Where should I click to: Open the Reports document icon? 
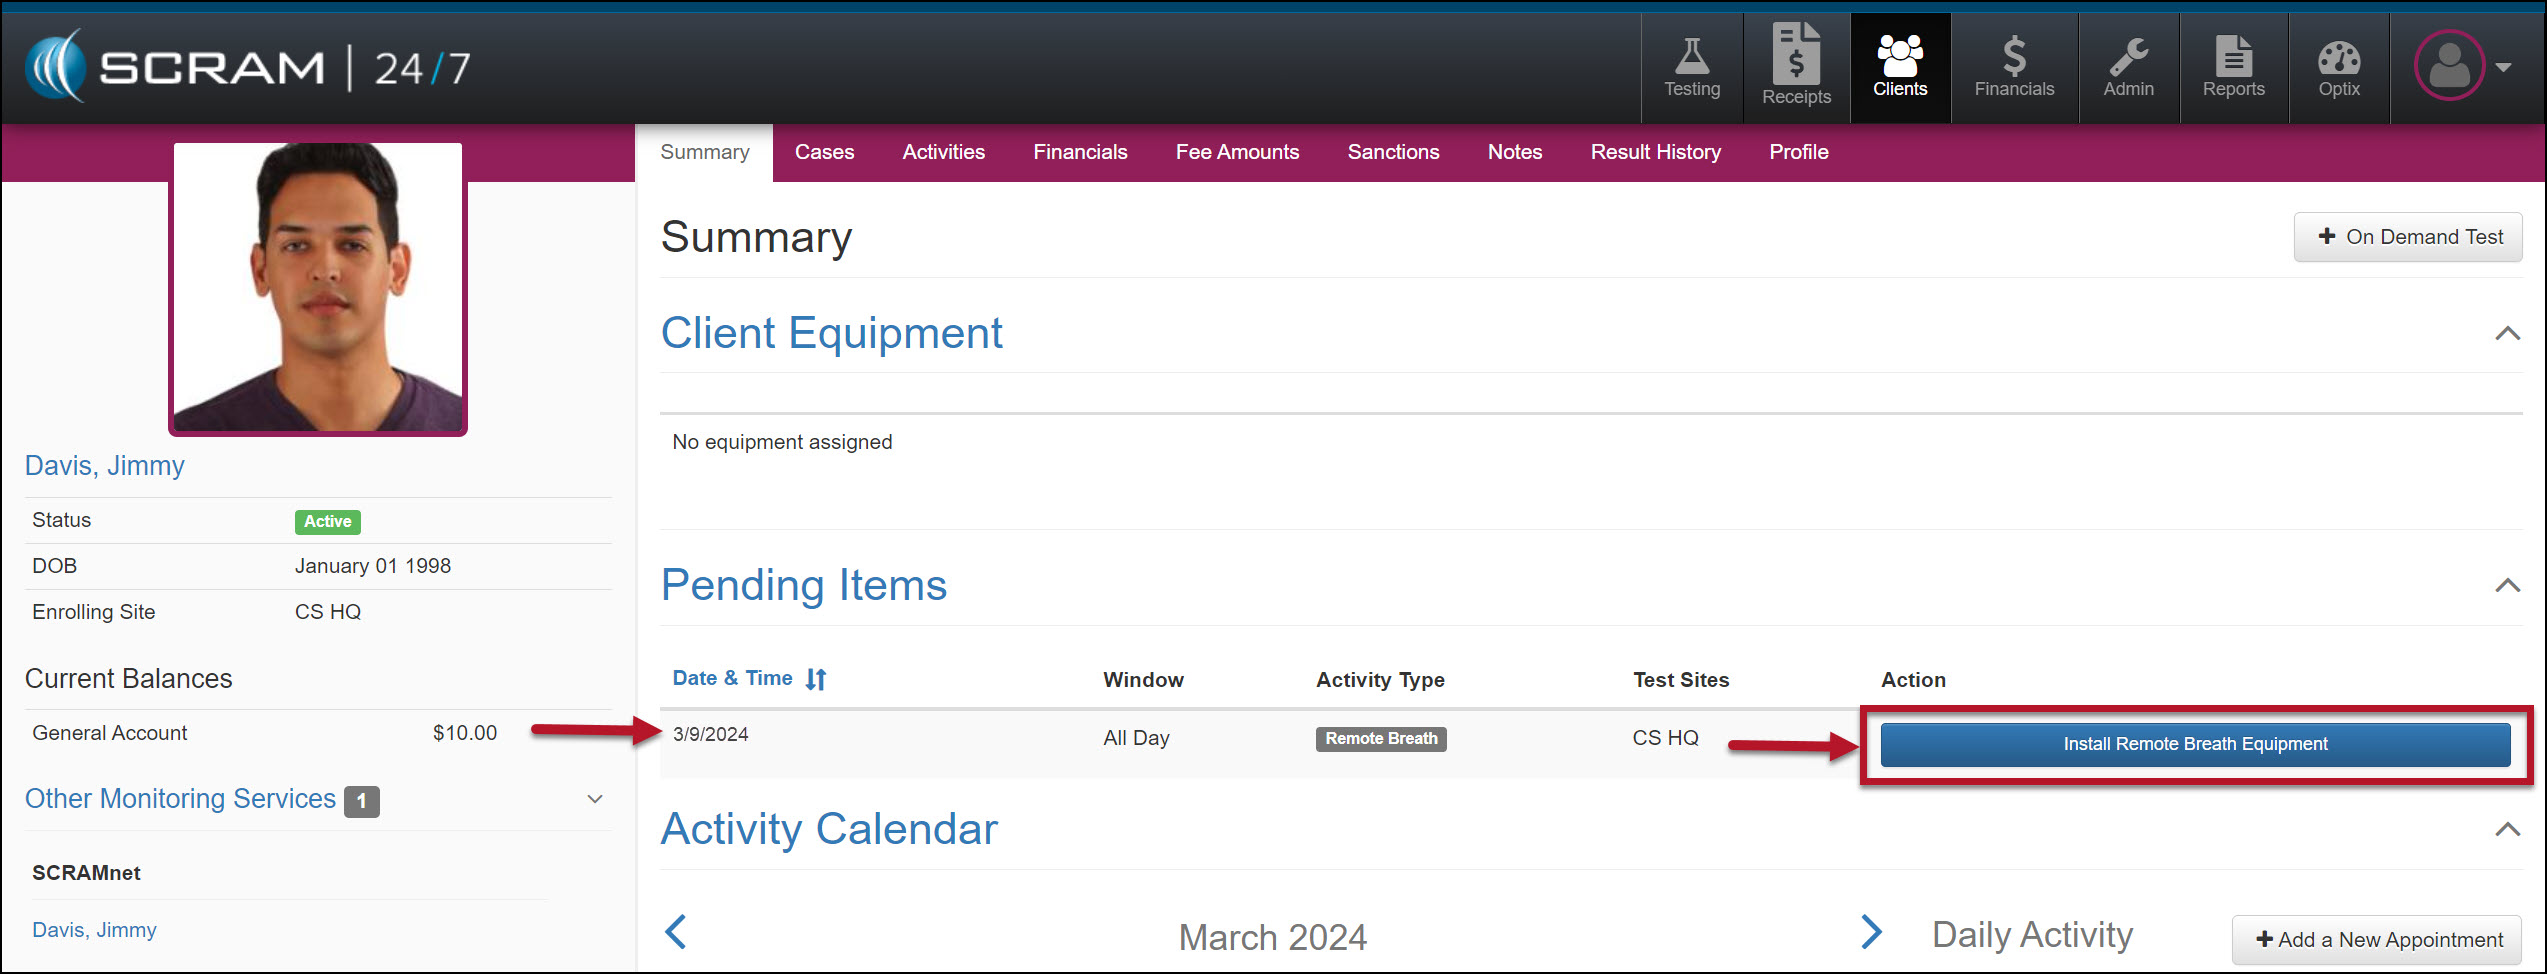pyautogui.click(x=2233, y=68)
